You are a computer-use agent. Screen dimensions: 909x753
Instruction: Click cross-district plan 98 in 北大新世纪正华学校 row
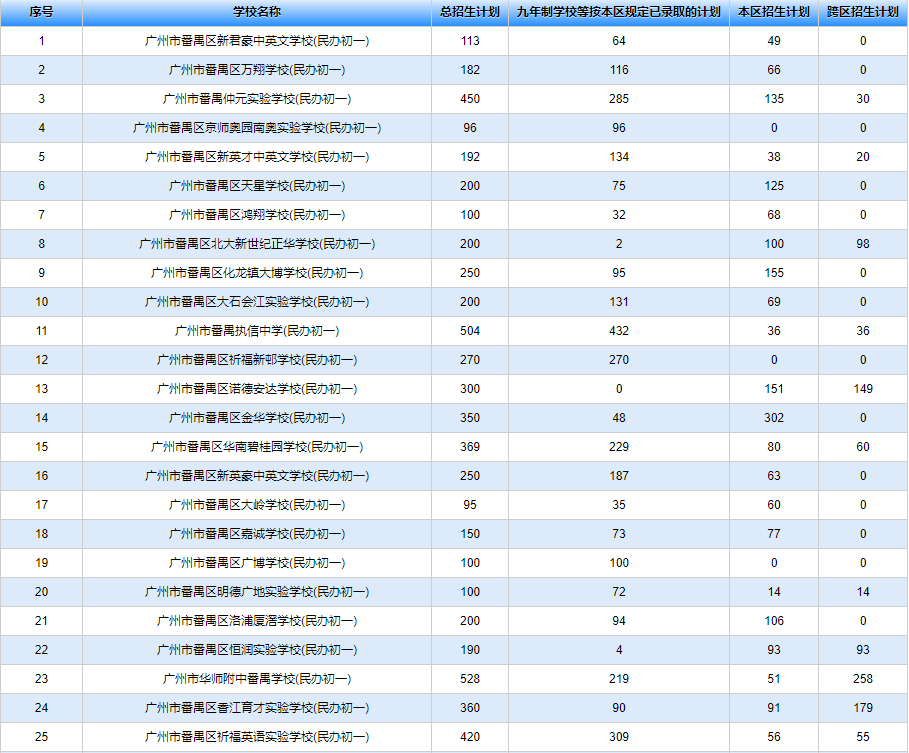click(x=863, y=244)
